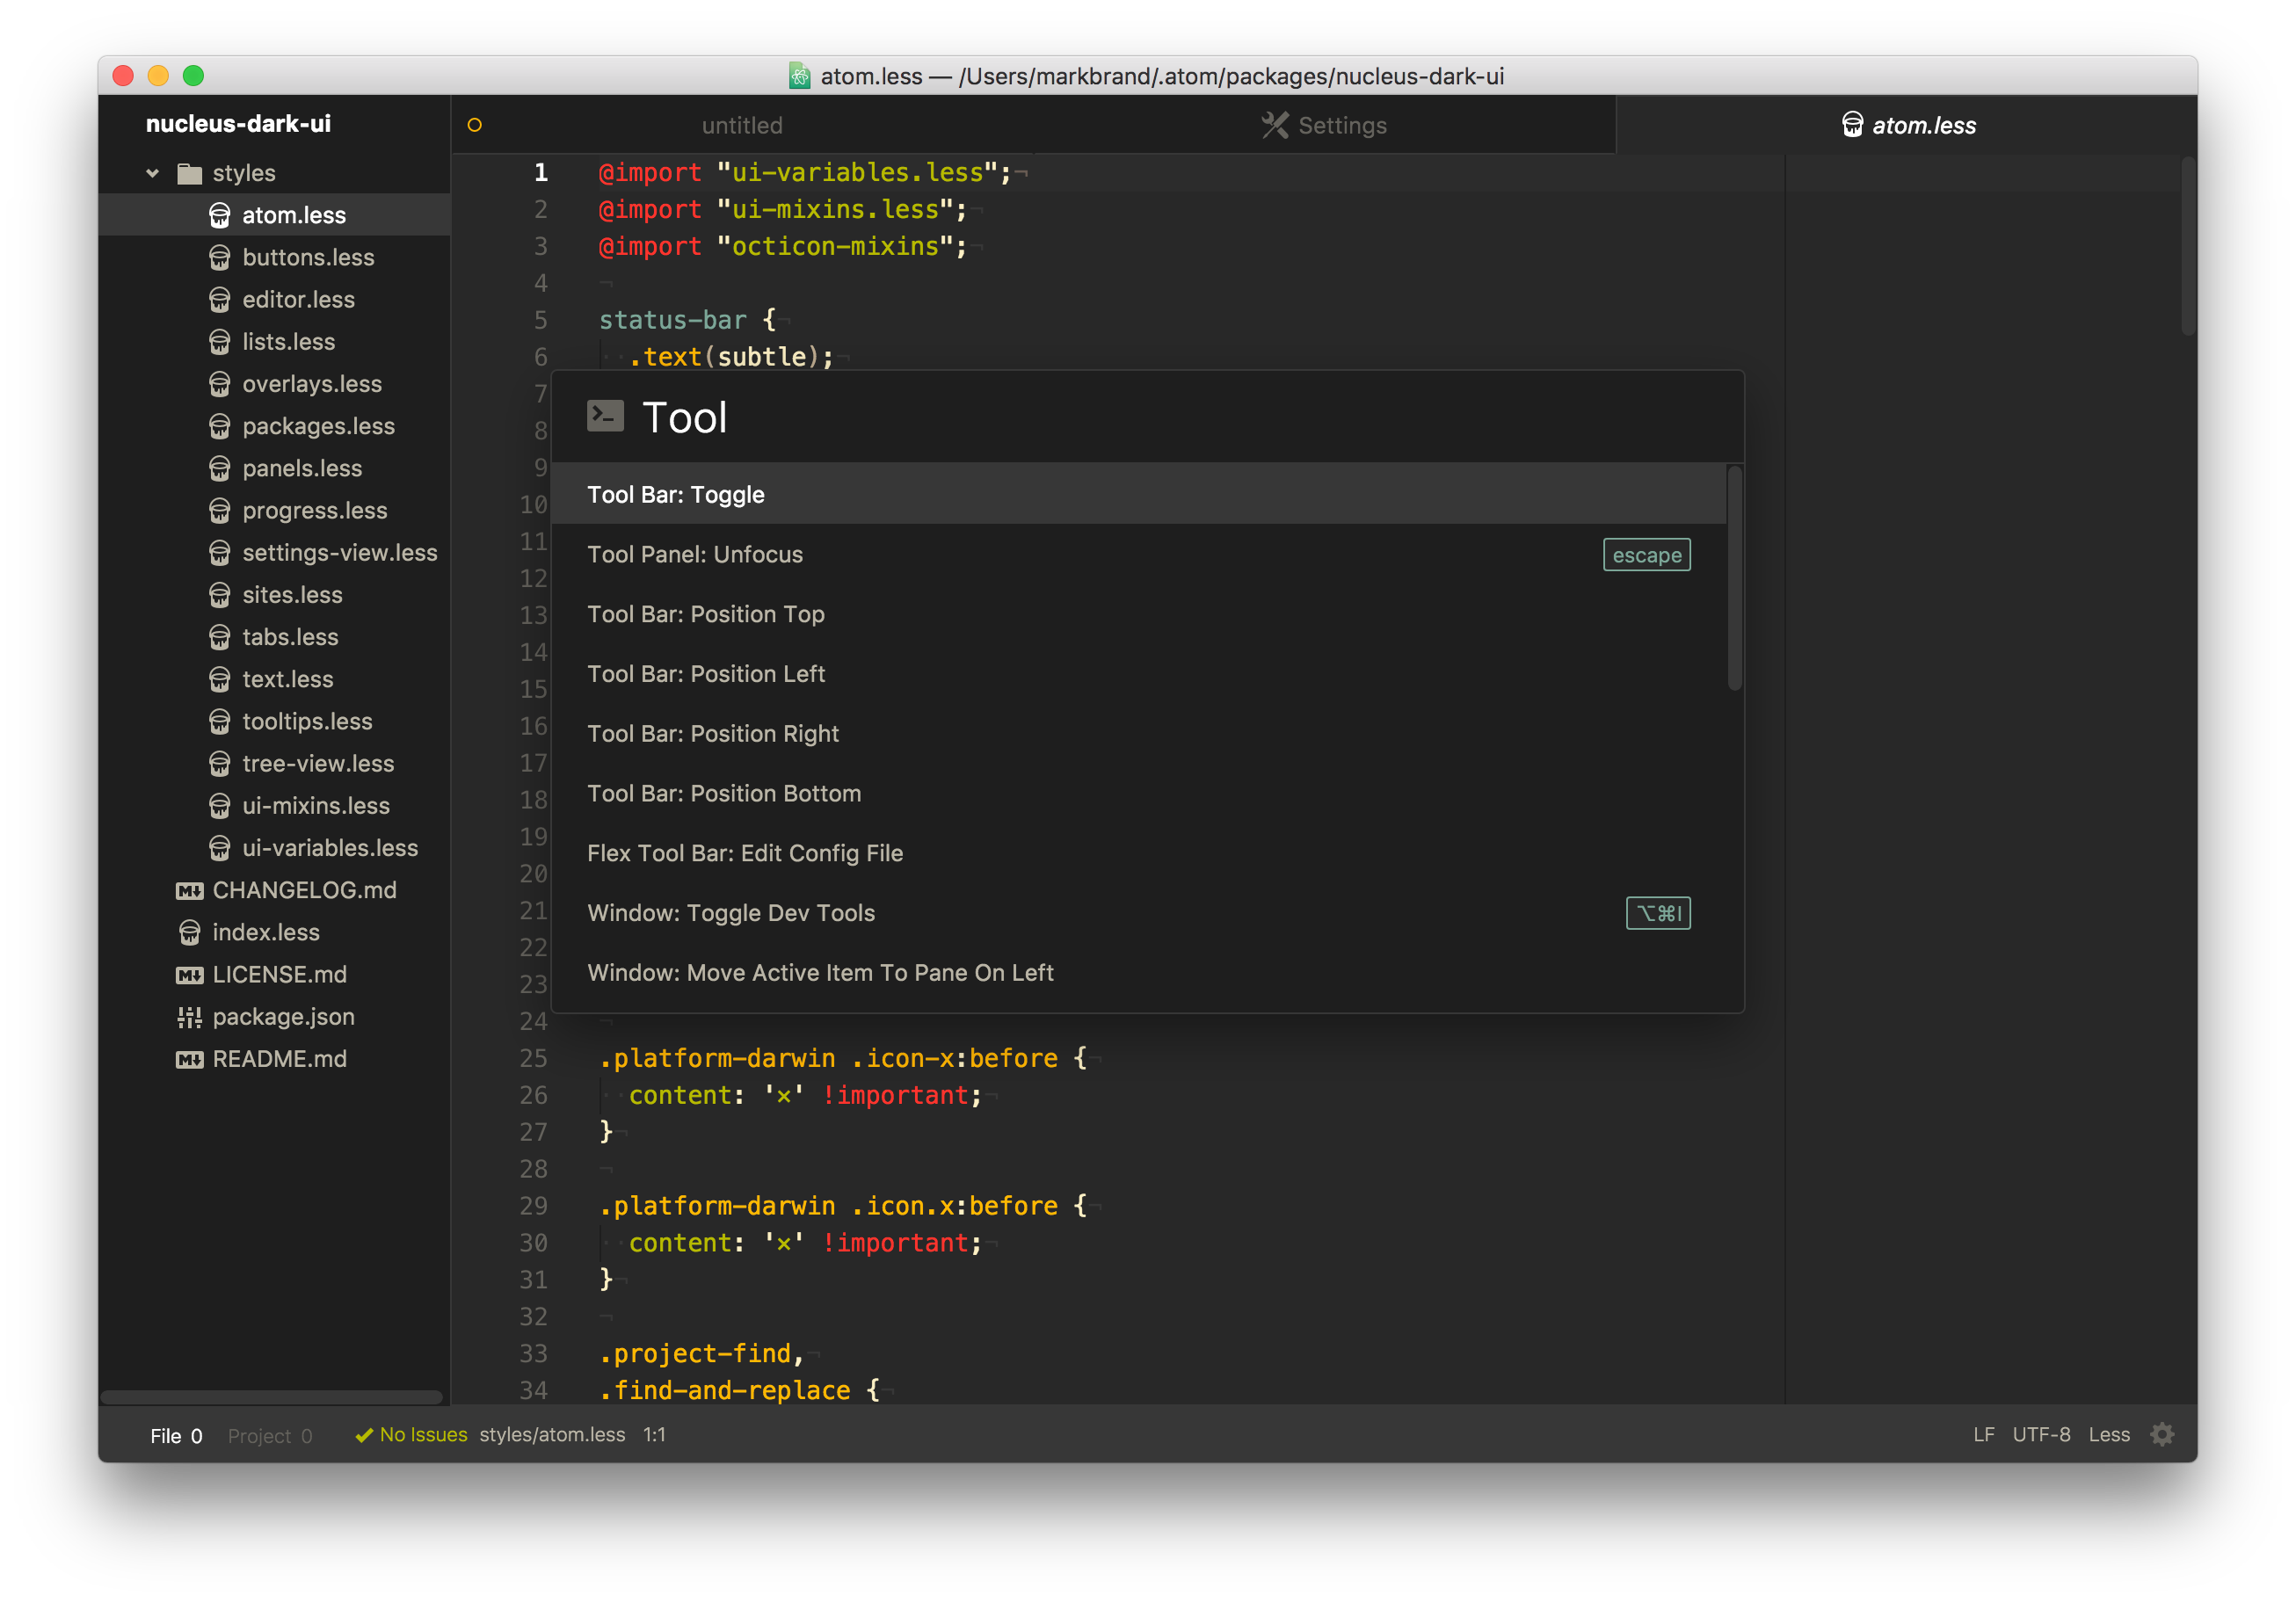Run Window: Move Active Item To Pane On Left
This screenshot has width=2296, height=1603.
click(1138, 972)
